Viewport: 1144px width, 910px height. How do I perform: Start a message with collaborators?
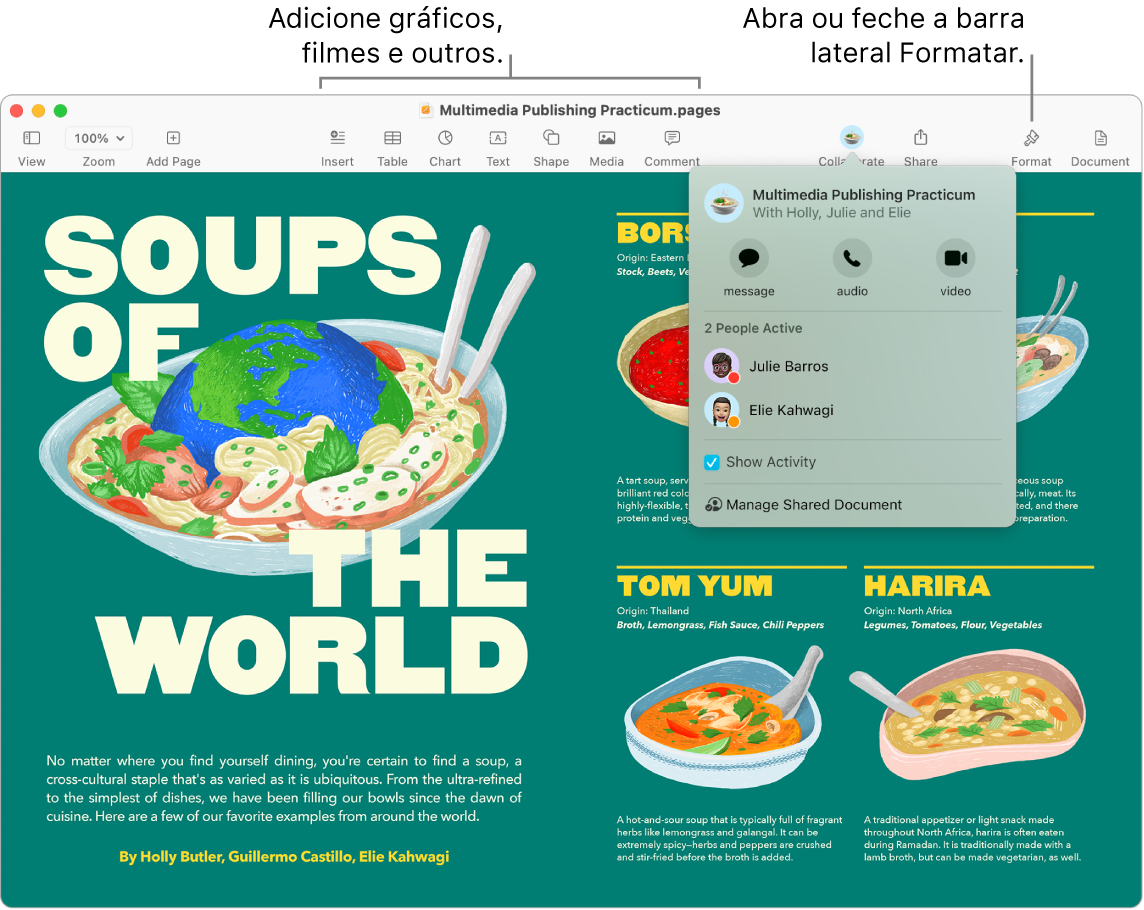pos(749,258)
